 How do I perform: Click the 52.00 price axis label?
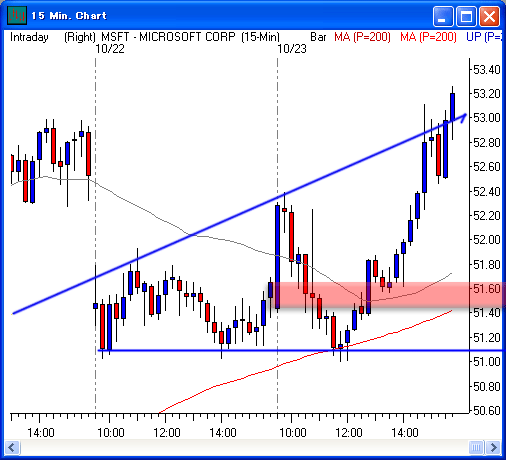pyautogui.click(x=487, y=240)
